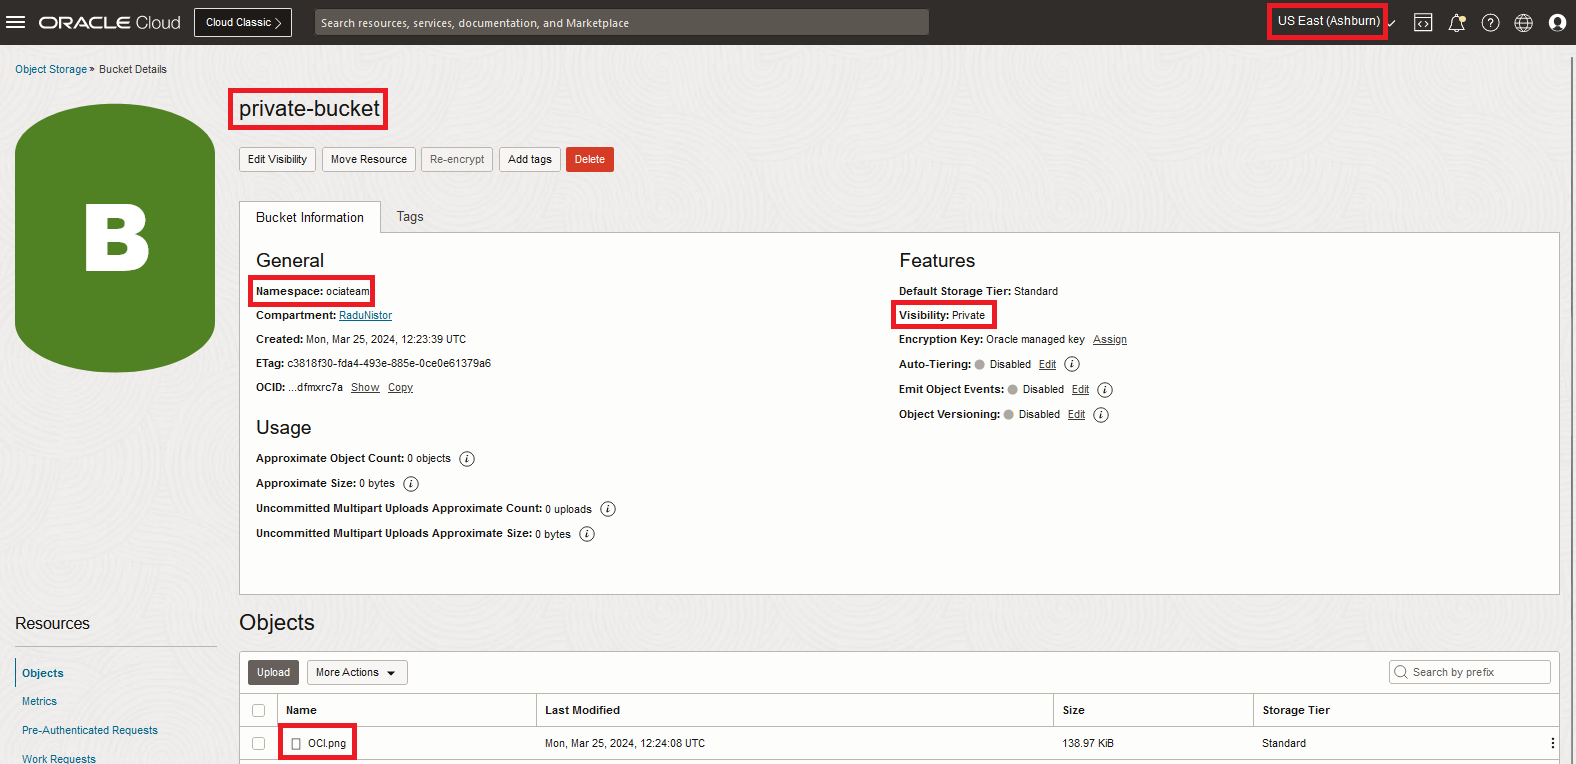Viewport: 1576px width, 764px height.
Task: Open the language globe icon
Action: [x=1523, y=22]
